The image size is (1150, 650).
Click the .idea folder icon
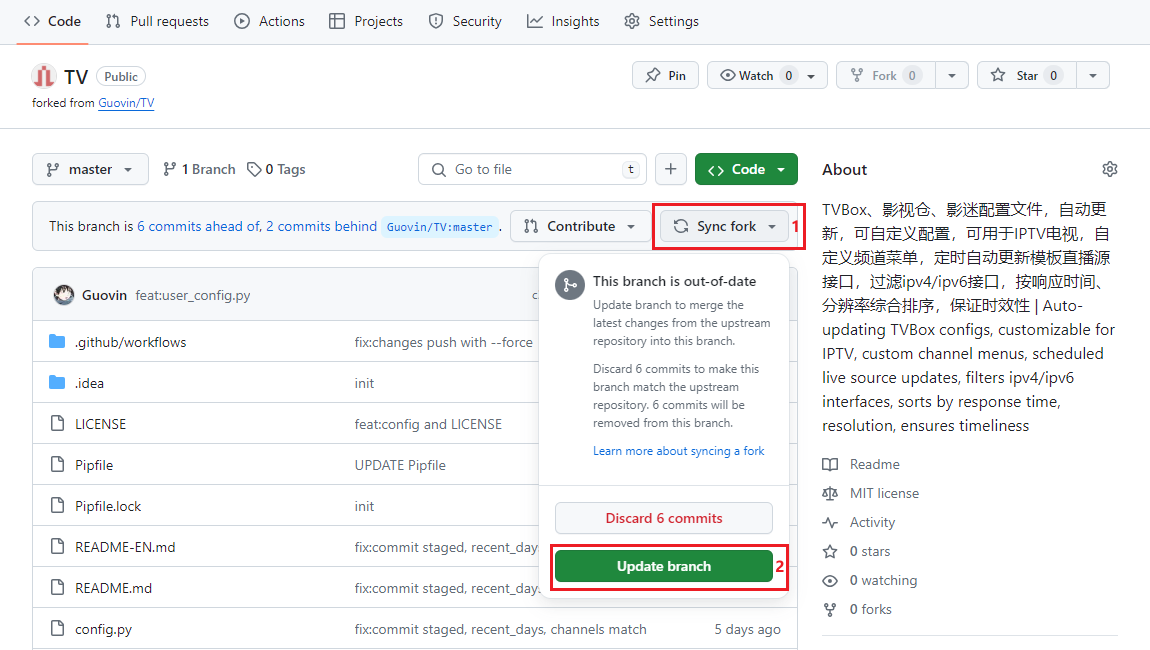57,383
